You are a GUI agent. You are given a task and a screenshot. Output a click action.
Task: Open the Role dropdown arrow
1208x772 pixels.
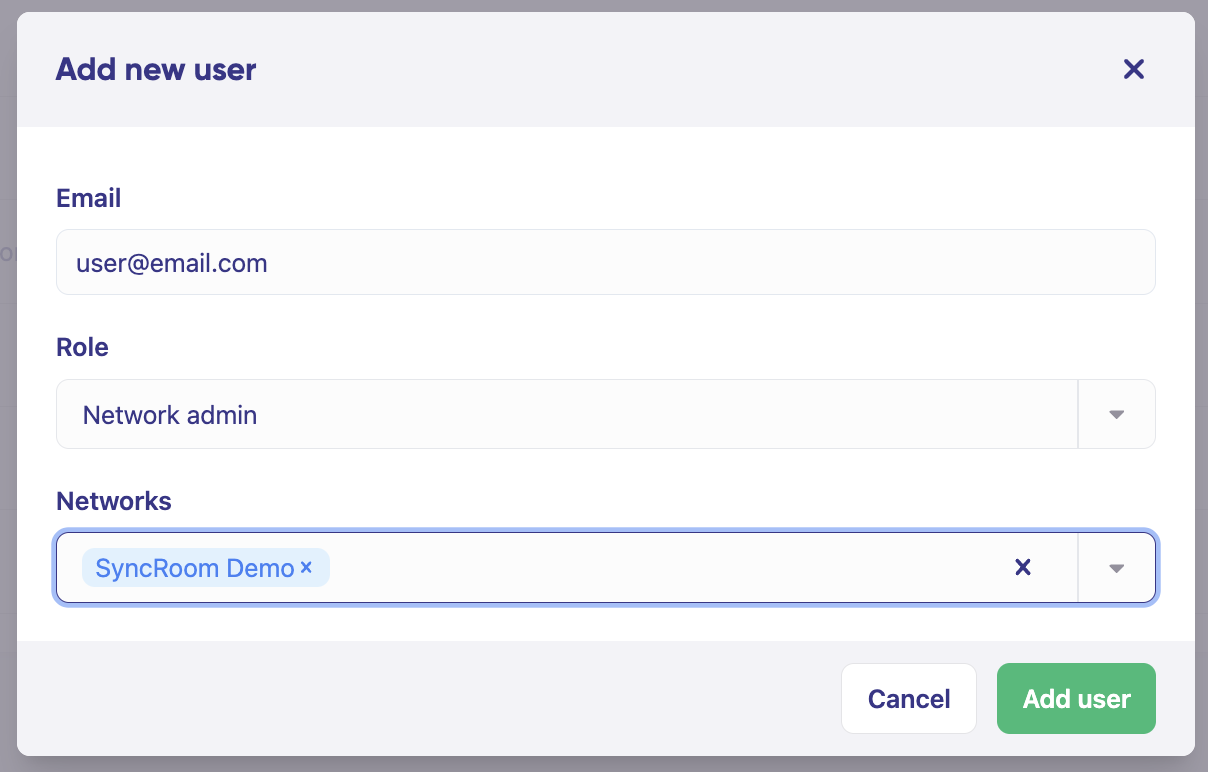(1117, 414)
